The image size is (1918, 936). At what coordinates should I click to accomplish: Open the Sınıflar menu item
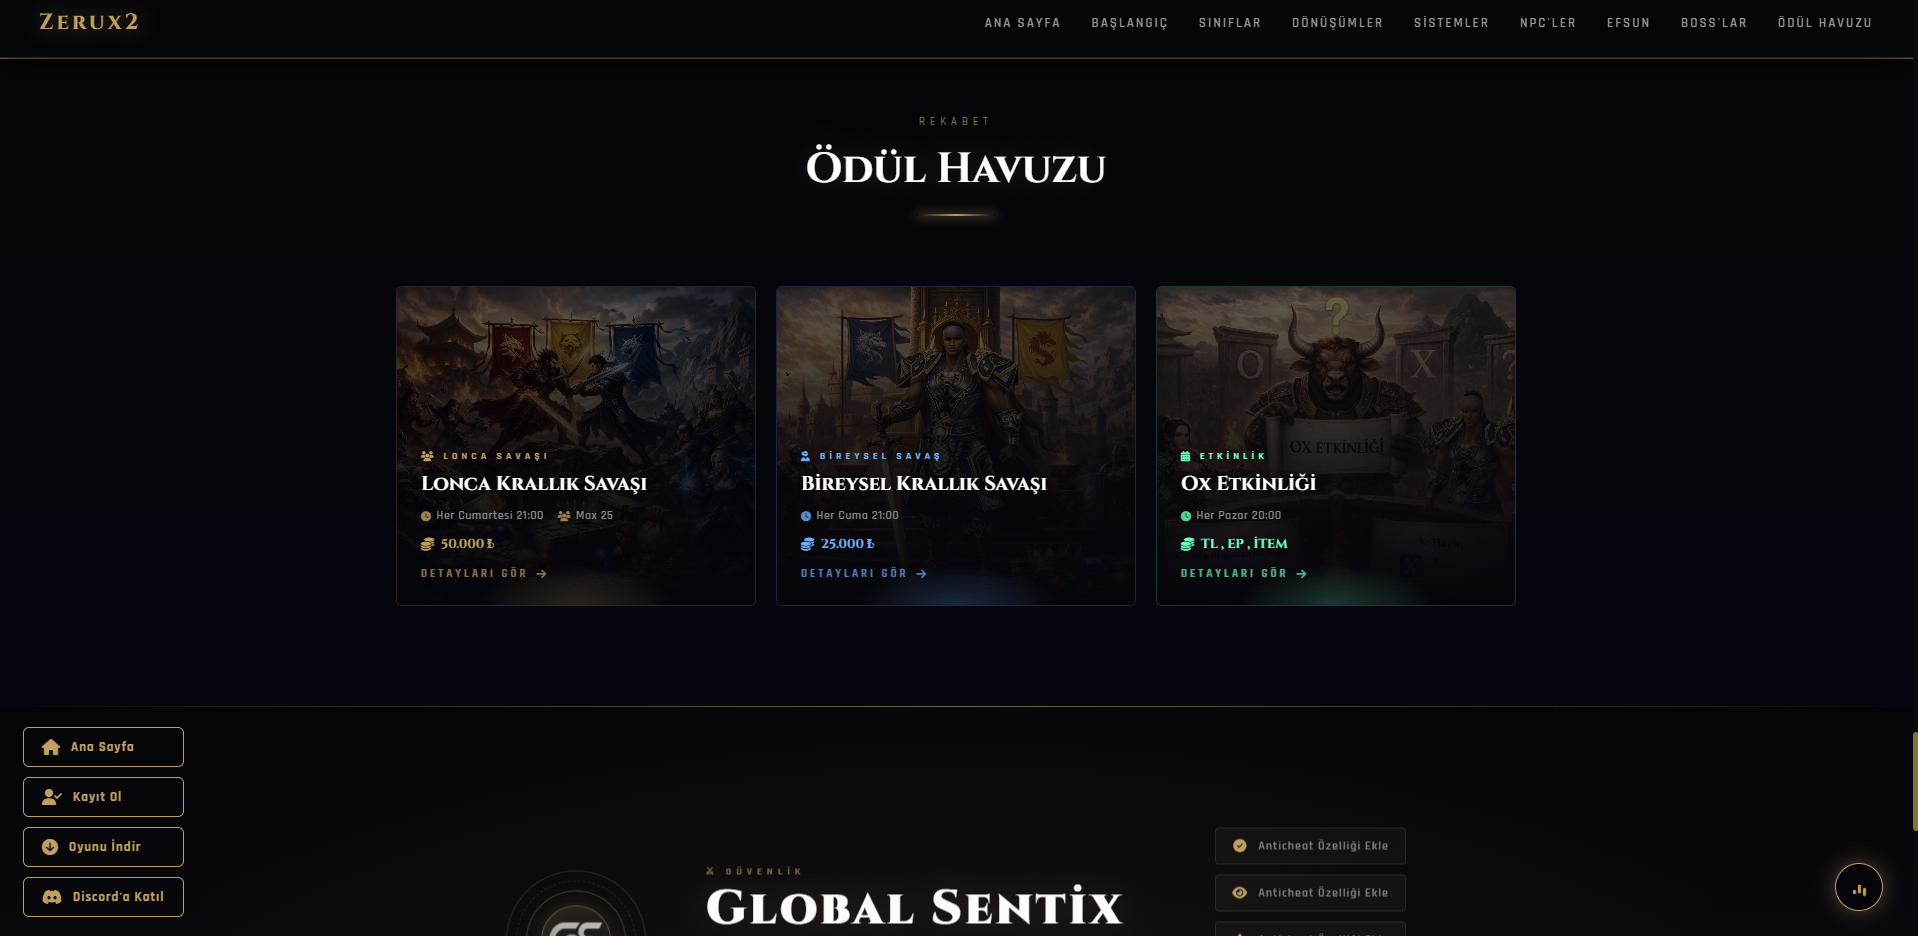1230,23
